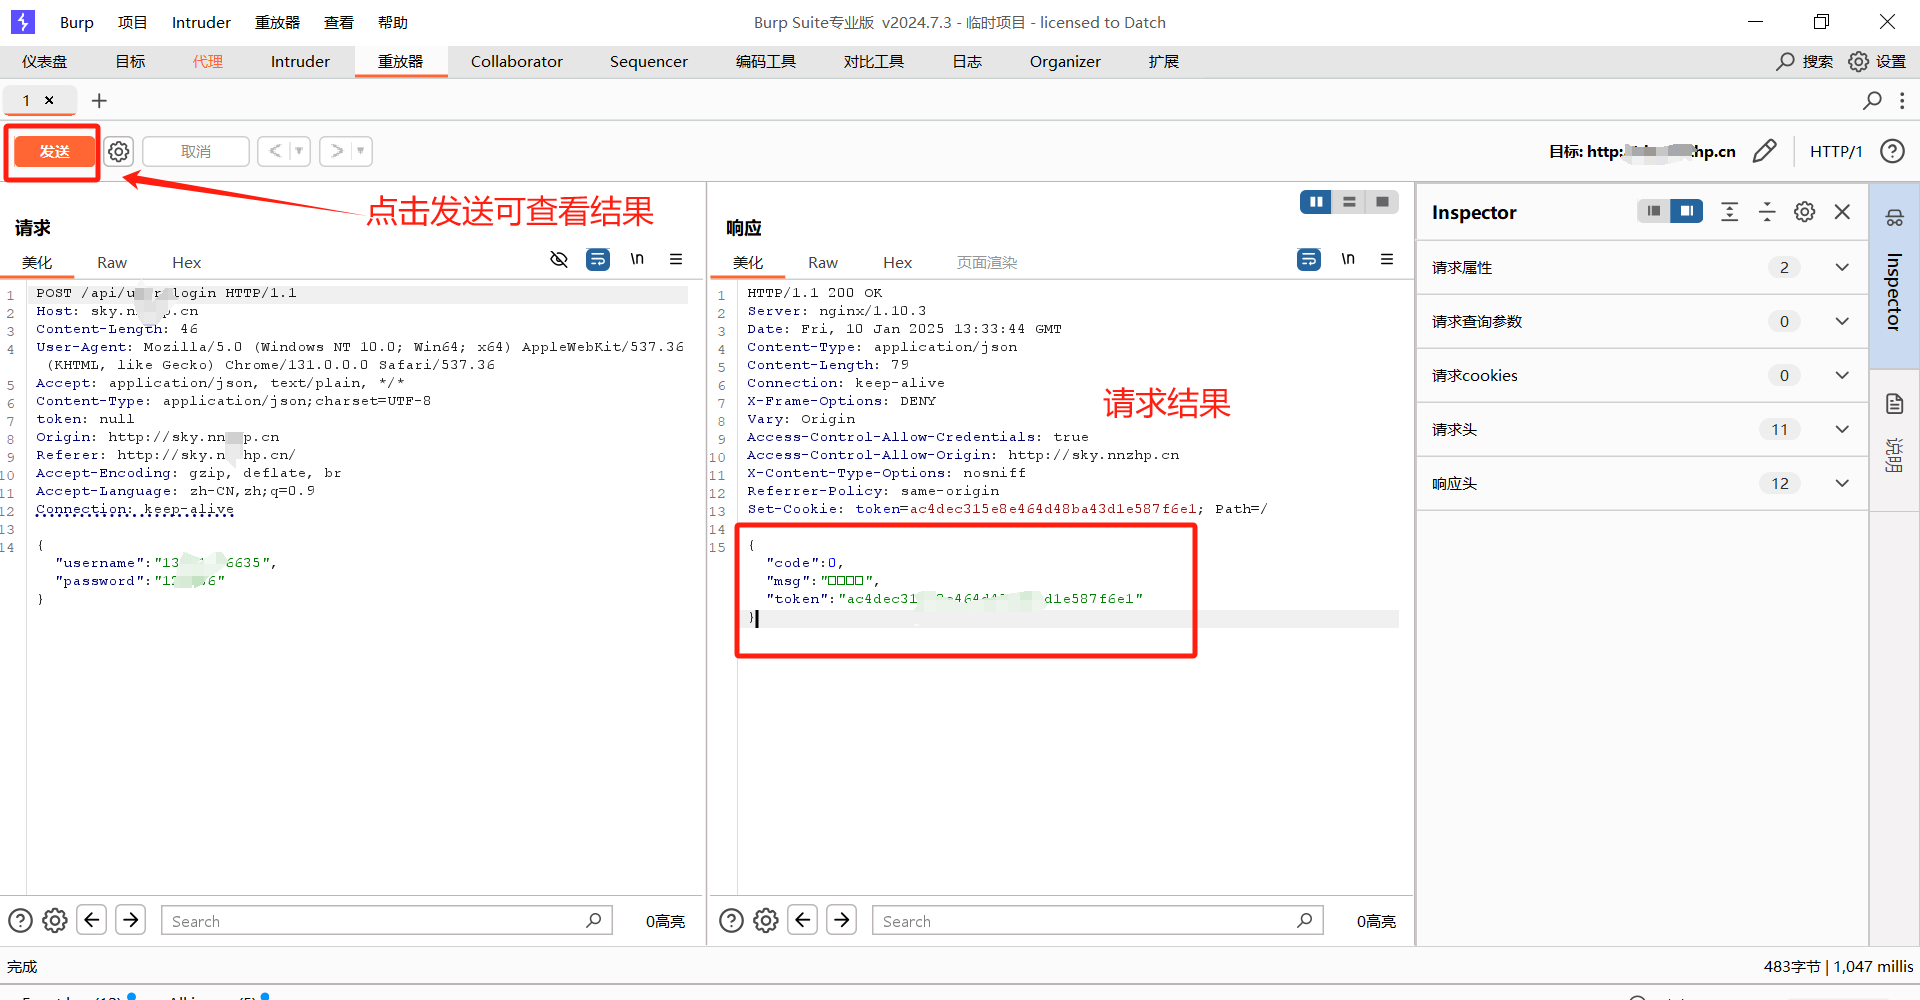Screen dimensions: 1920x1000
Task: Open the 对比工具 comparer tab
Action: [x=874, y=61]
